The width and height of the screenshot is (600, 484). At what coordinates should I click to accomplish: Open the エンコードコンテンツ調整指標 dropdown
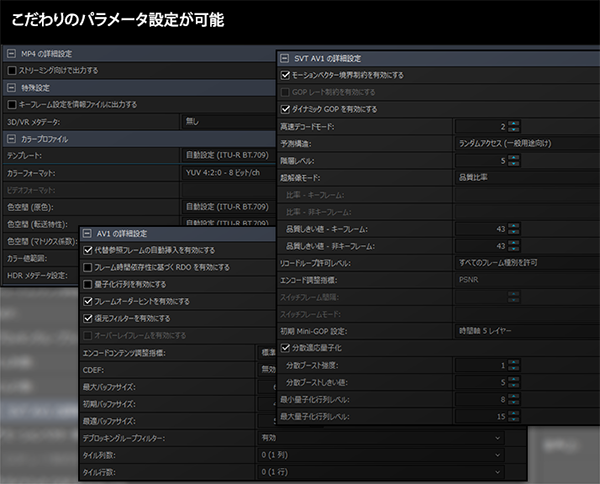pyautogui.click(x=267, y=352)
